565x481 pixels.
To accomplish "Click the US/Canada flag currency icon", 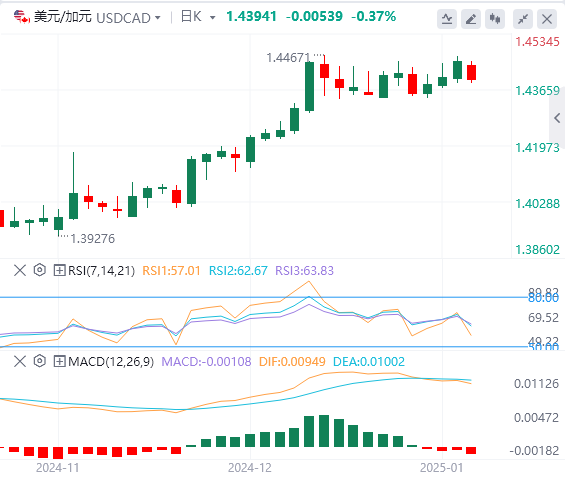I will tap(21, 17).
